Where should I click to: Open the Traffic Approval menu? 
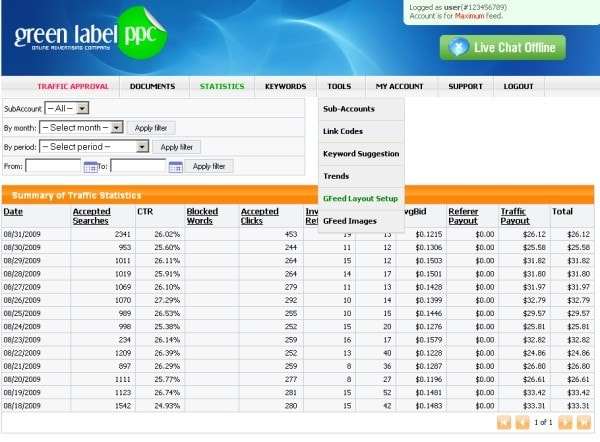[x=73, y=86]
